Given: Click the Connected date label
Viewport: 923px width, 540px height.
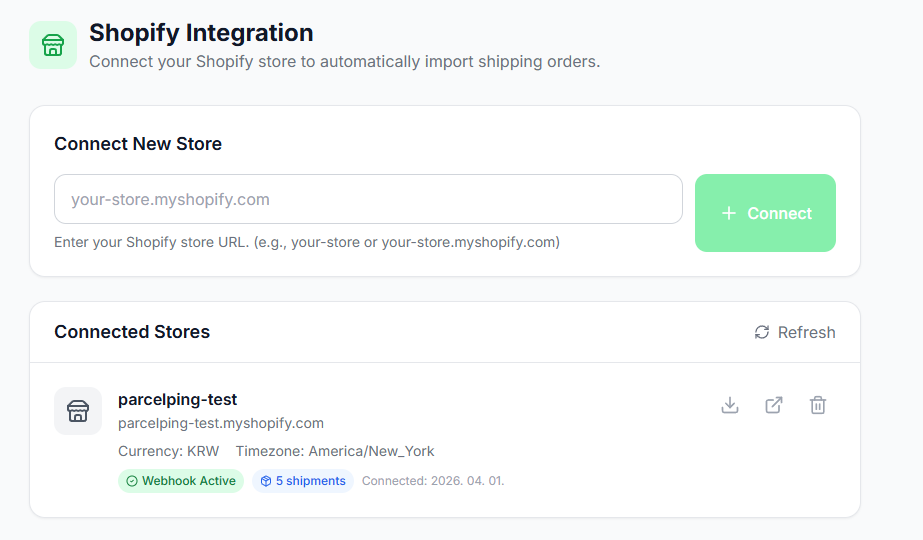Looking at the screenshot, I should pyautogui.click(x=433, y=481).
